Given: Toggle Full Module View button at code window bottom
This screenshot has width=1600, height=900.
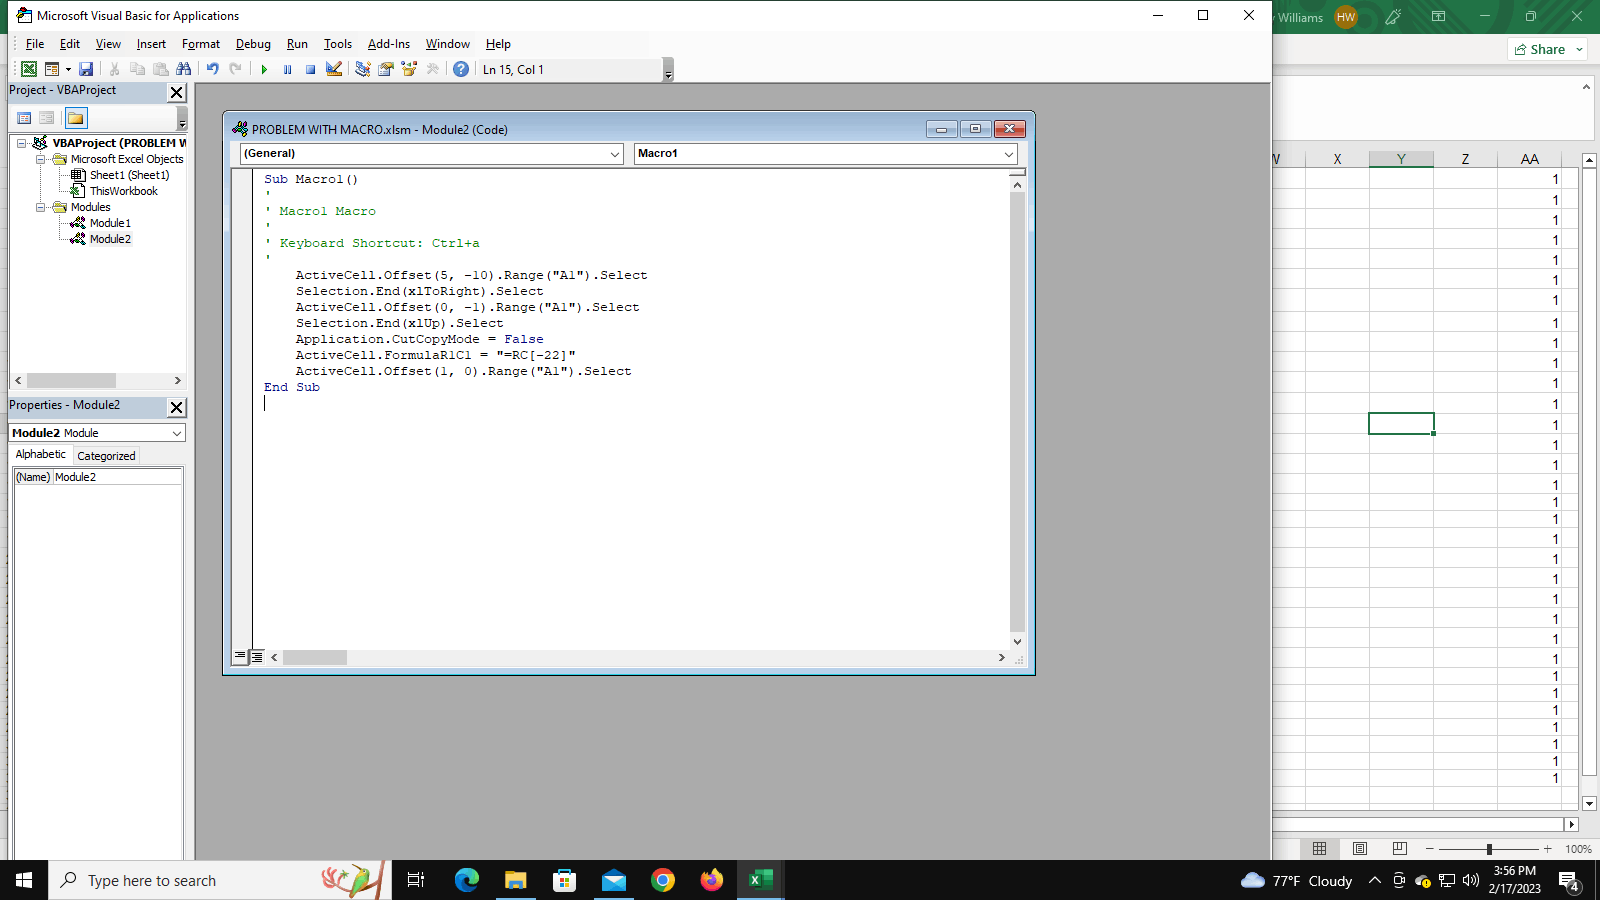Looking at the screenshot, I should [257, 657].
